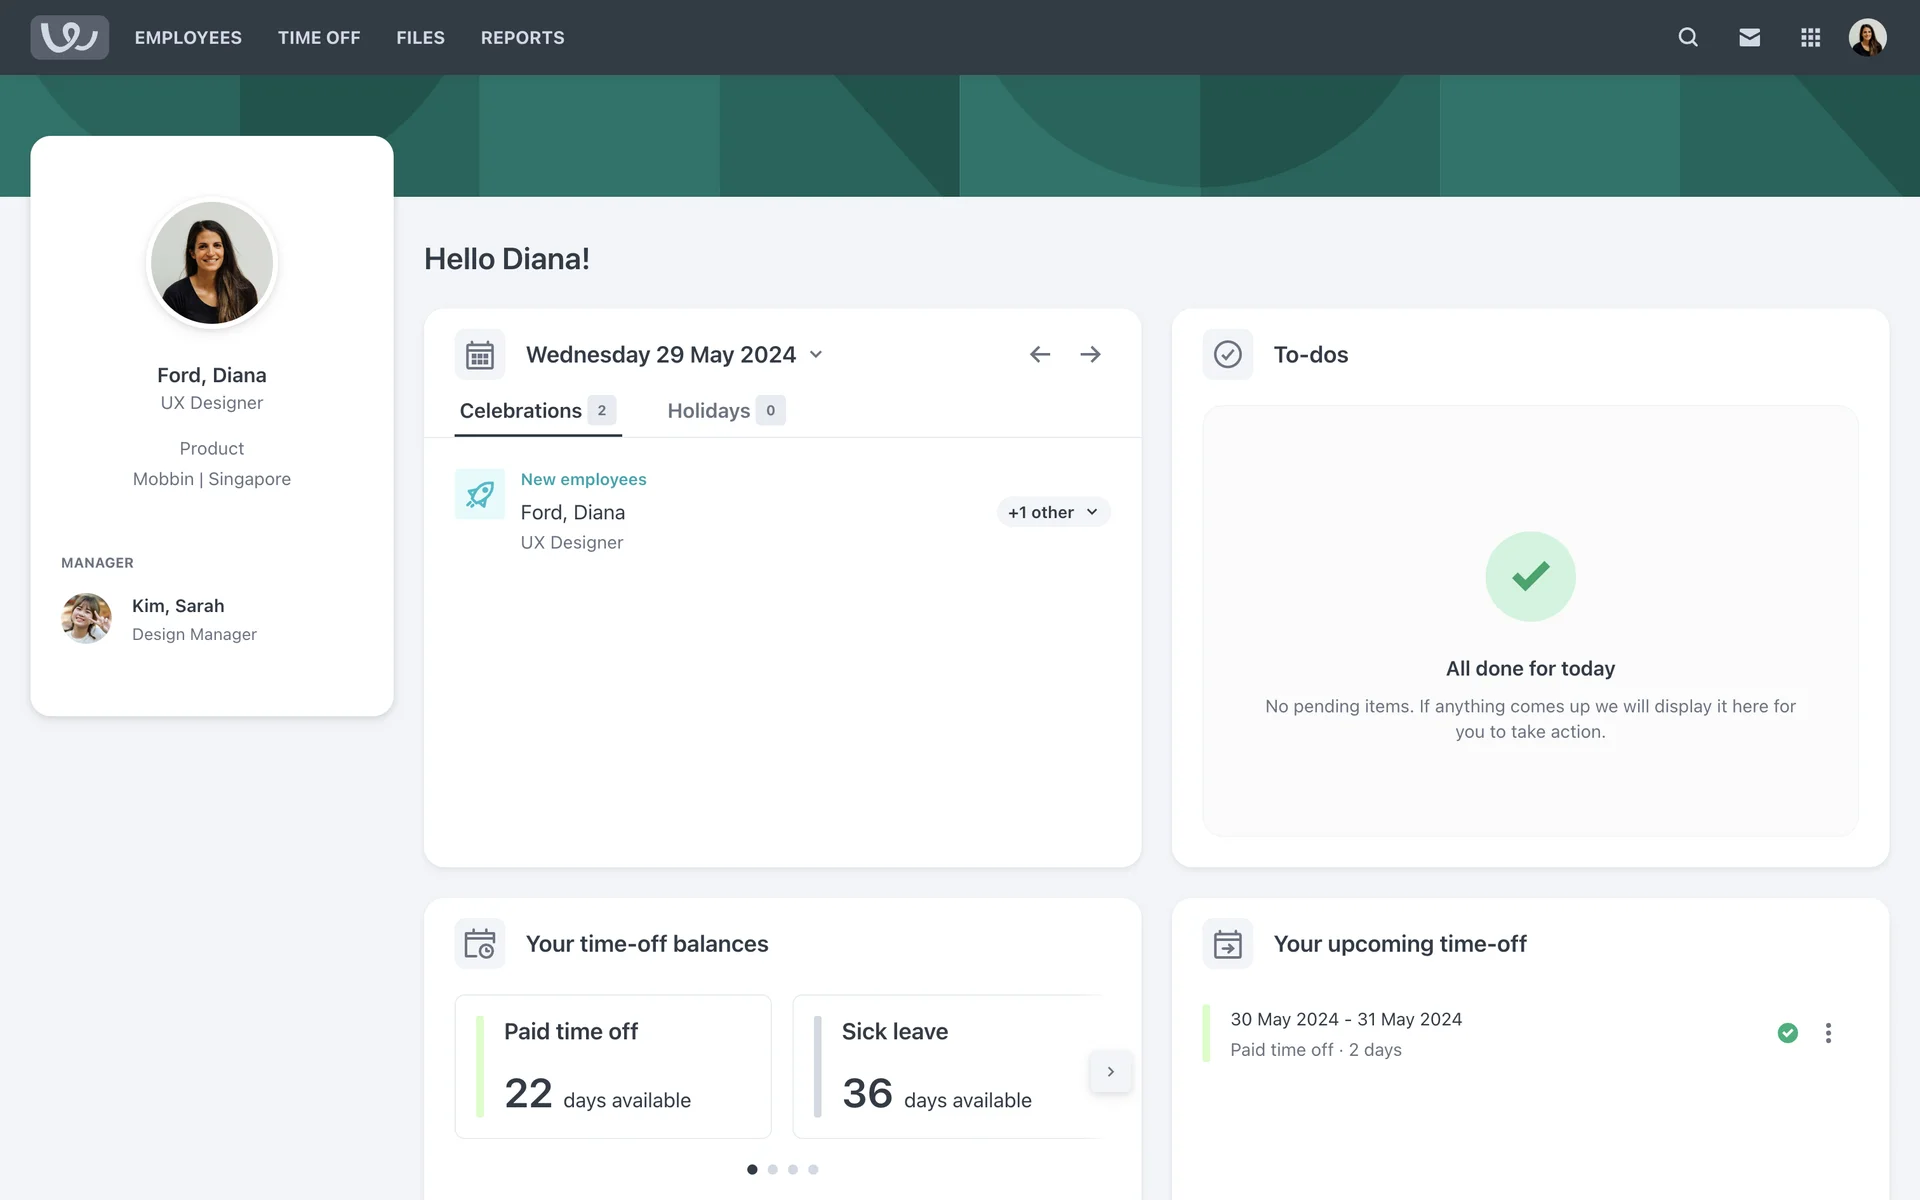Image resolution: width=1920 pixels, height=1200 pixels.
Task: Open the inbox mail icon
Action: (1749, 37)
